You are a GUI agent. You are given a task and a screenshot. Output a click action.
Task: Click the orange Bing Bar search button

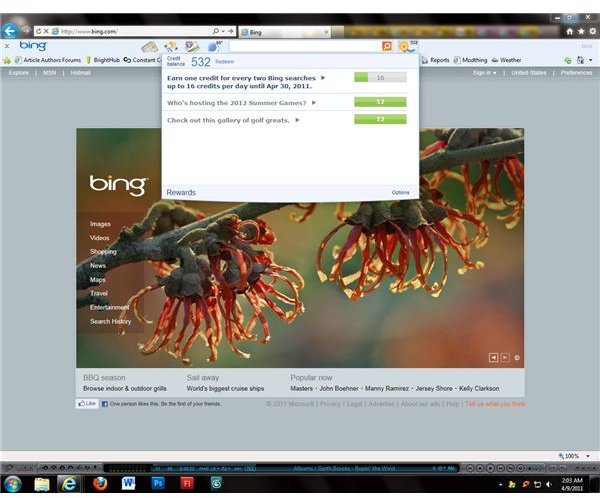[x=387, y=46]
